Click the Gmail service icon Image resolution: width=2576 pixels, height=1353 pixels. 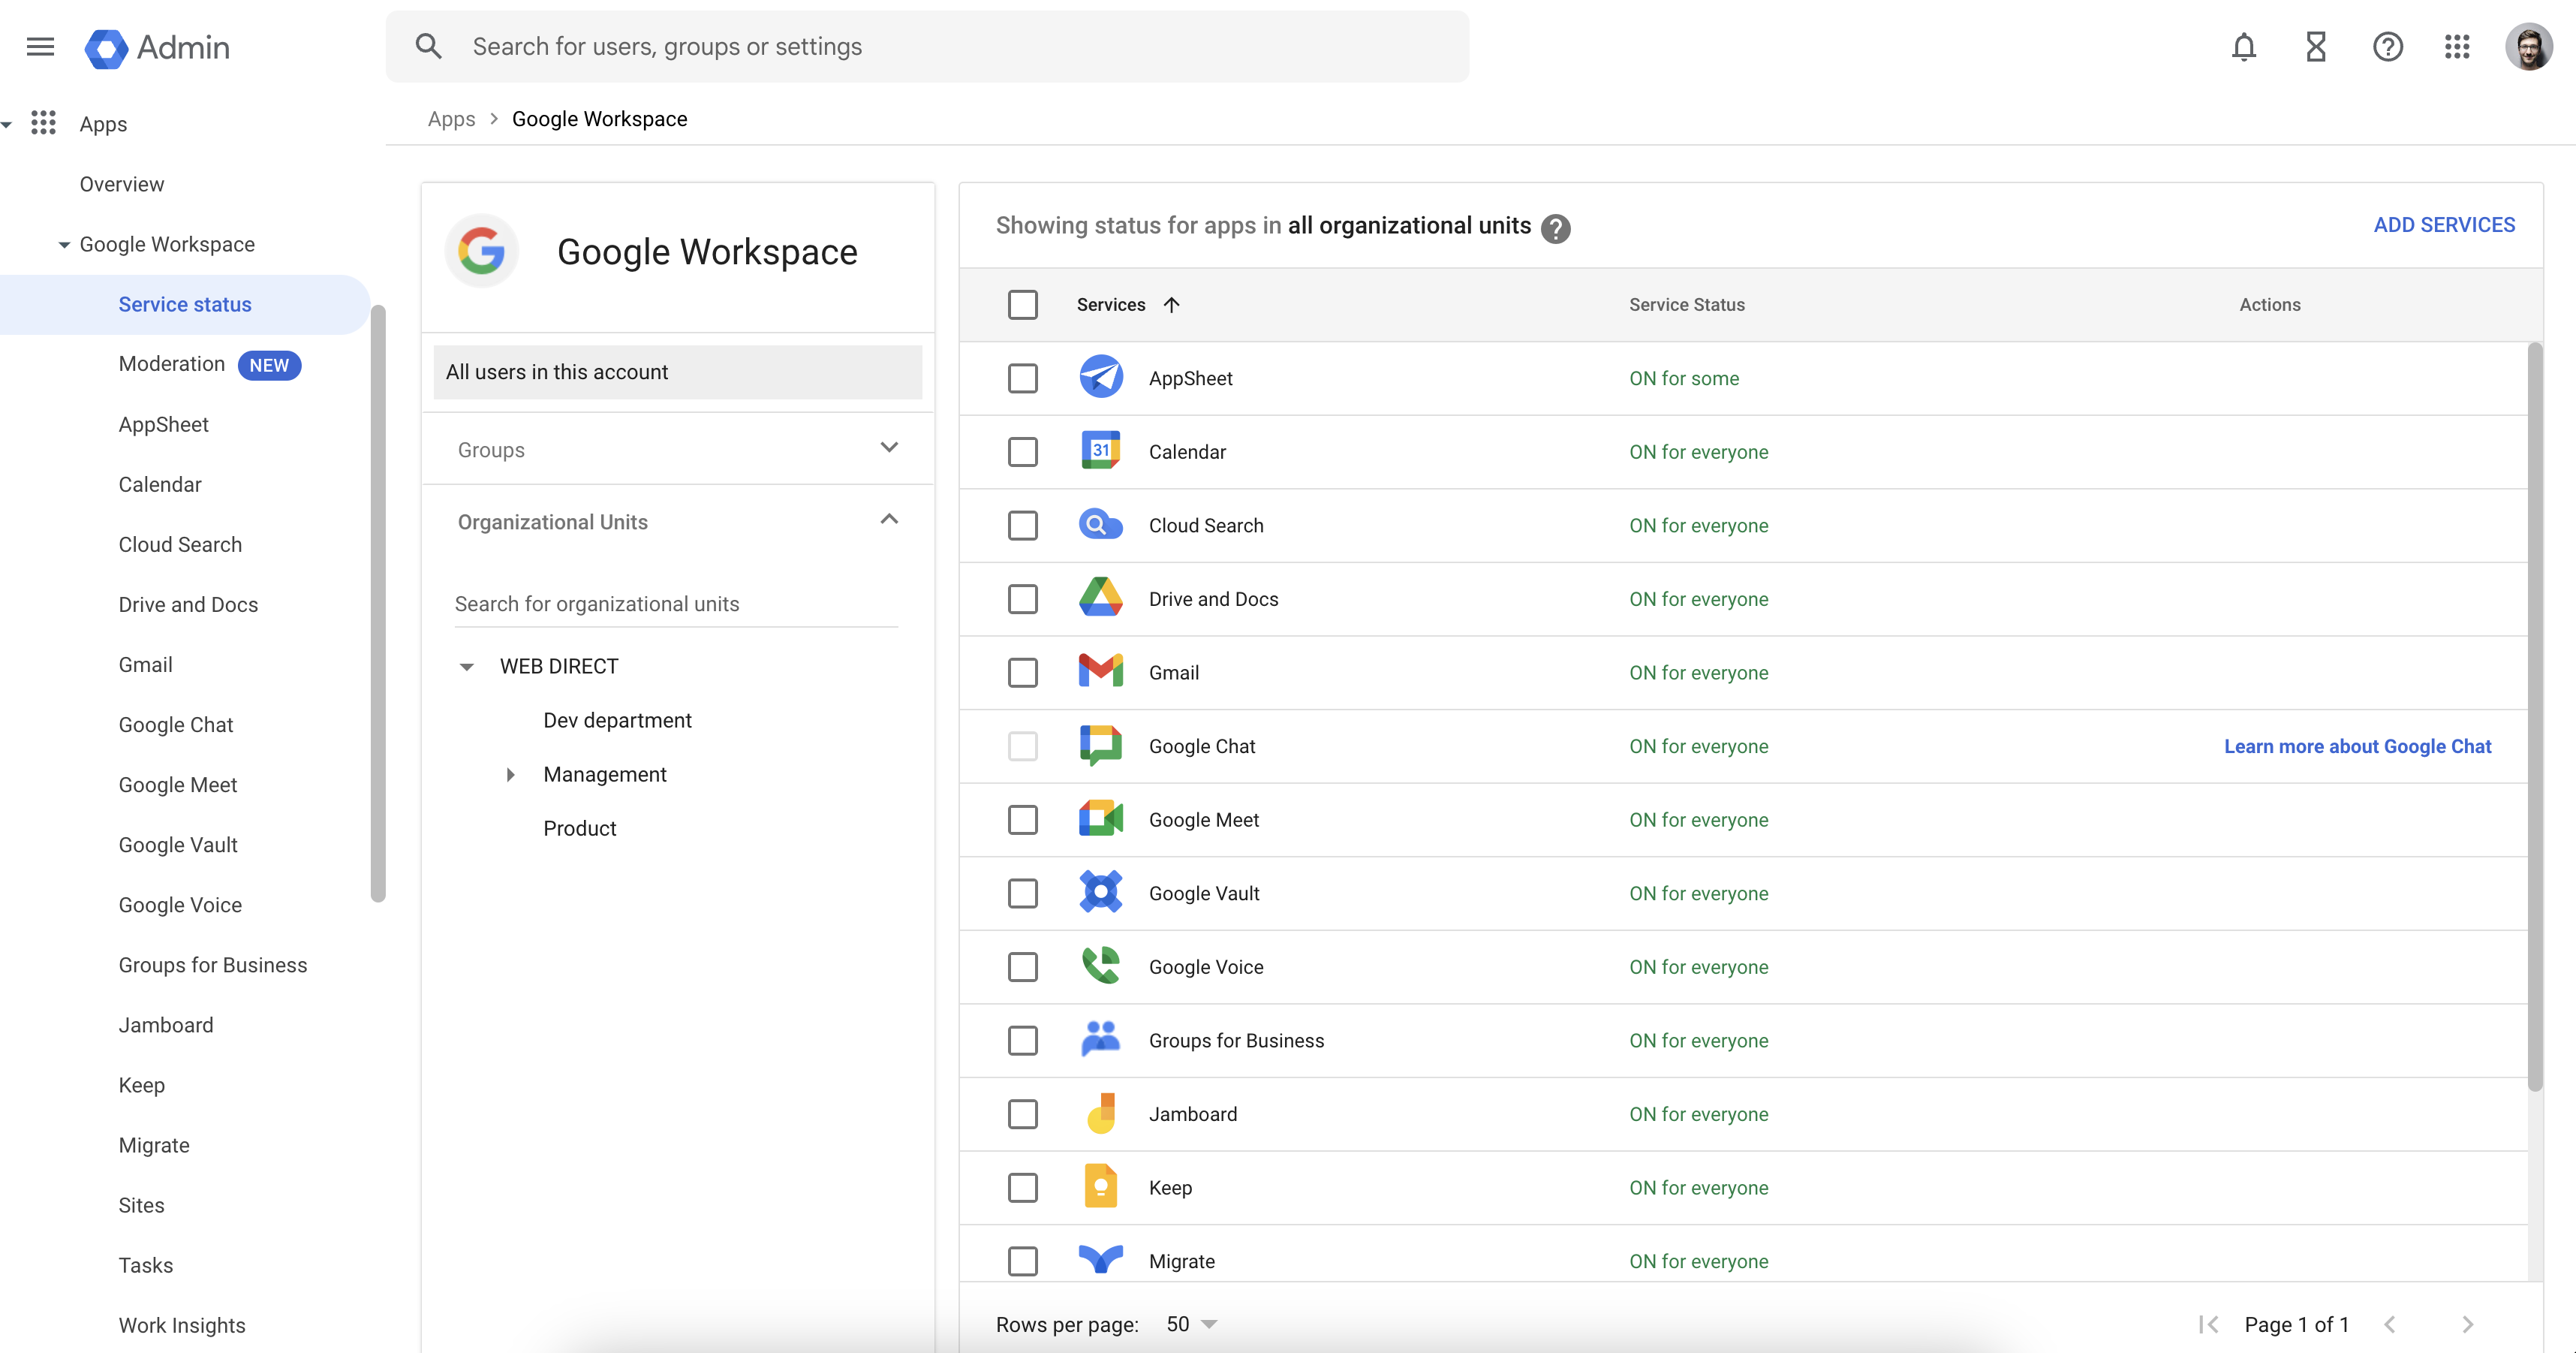tap(1100, 672)
